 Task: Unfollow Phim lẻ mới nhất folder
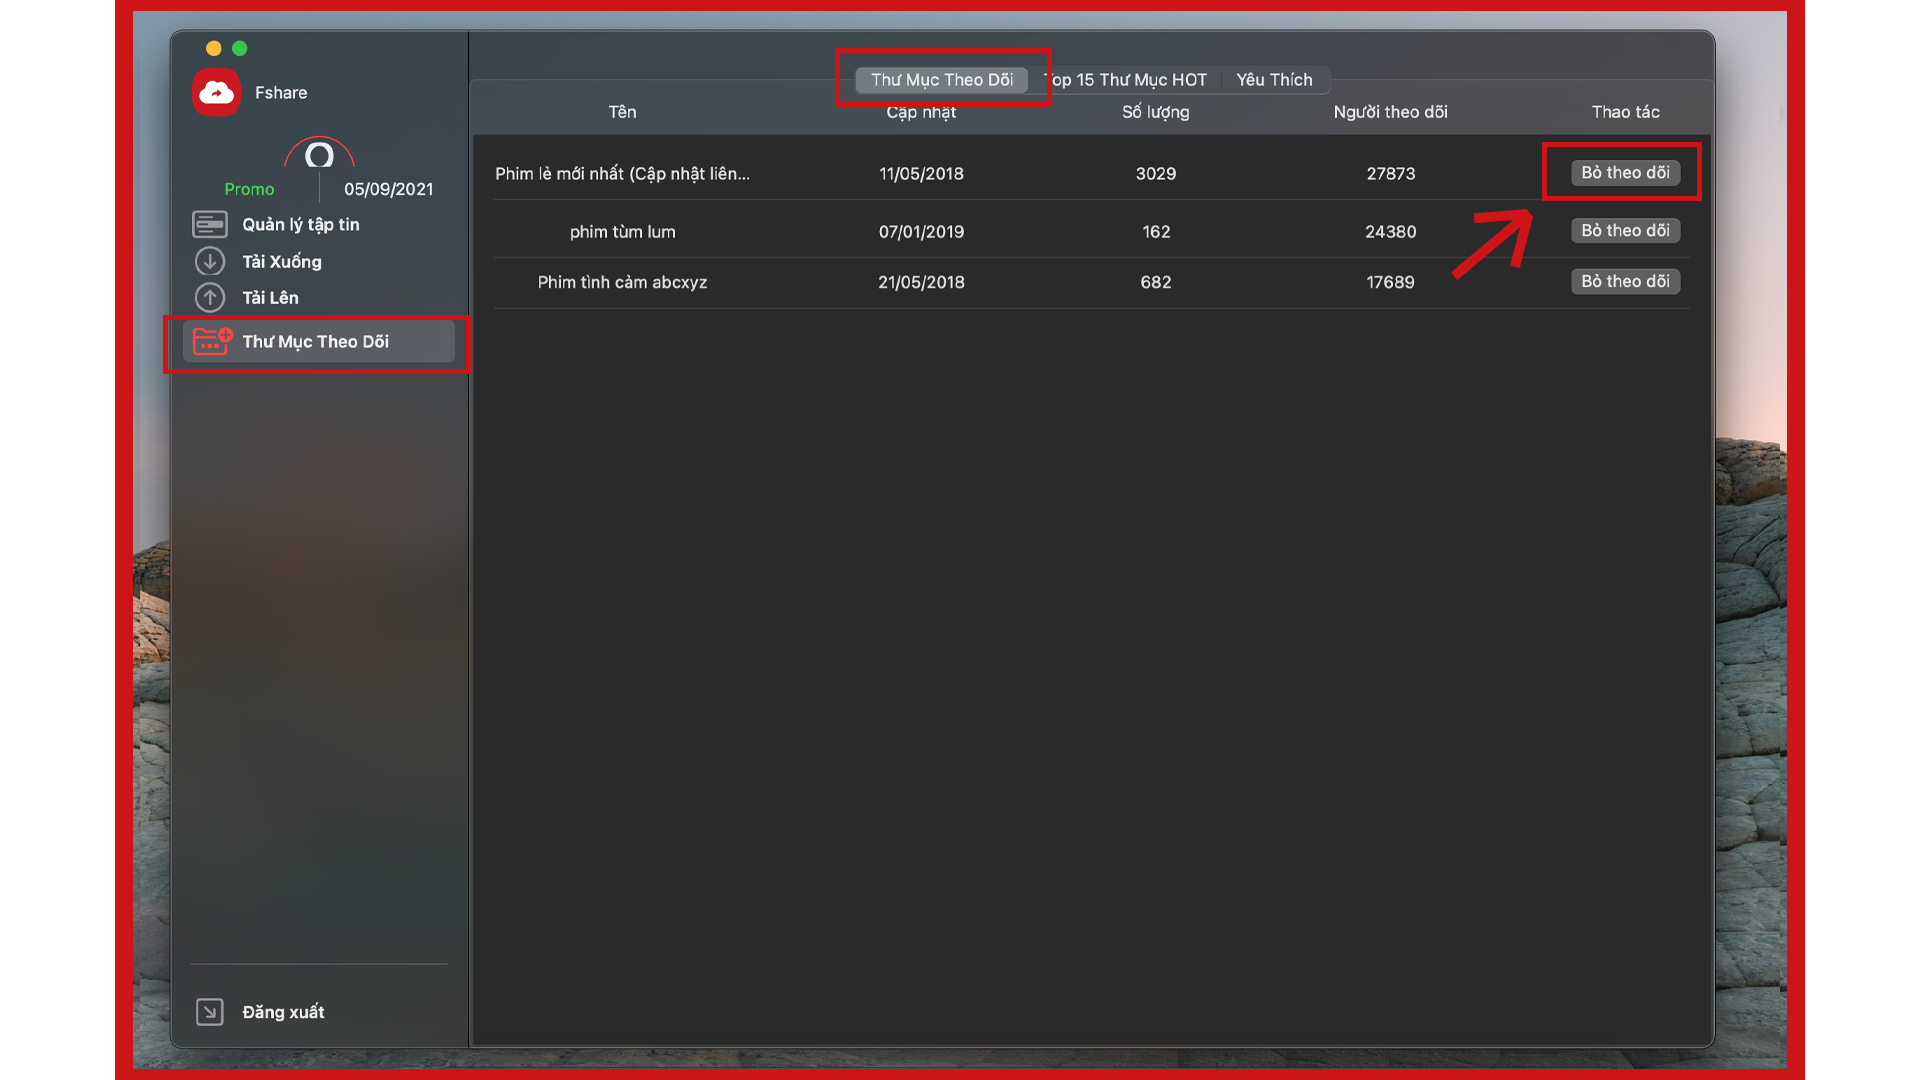pyautogui.click(x=1625, y=173)
